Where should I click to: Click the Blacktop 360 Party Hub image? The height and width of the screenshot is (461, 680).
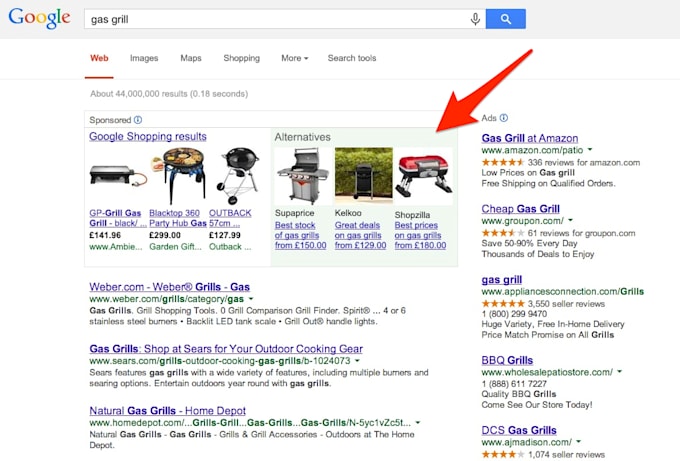point(177,176)
